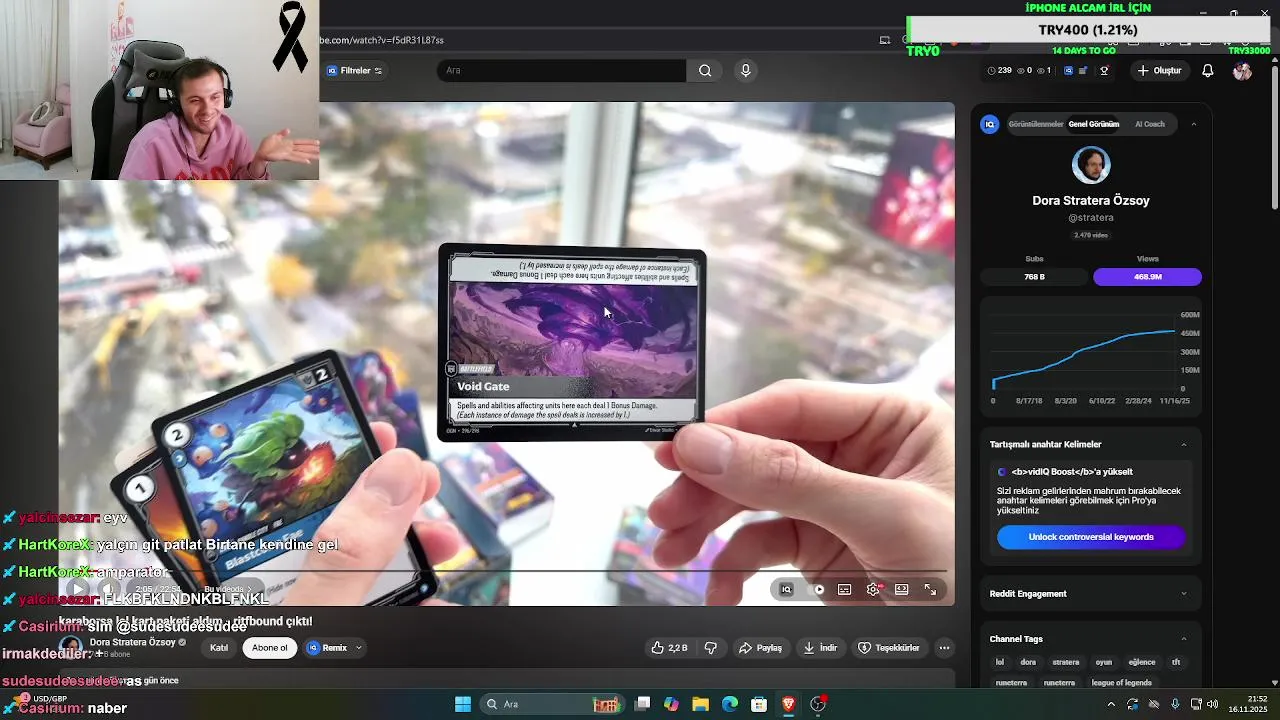Open File Explorer from taskbar
1280x720 pixels.
pyautogui.click(x=700, y=704)
